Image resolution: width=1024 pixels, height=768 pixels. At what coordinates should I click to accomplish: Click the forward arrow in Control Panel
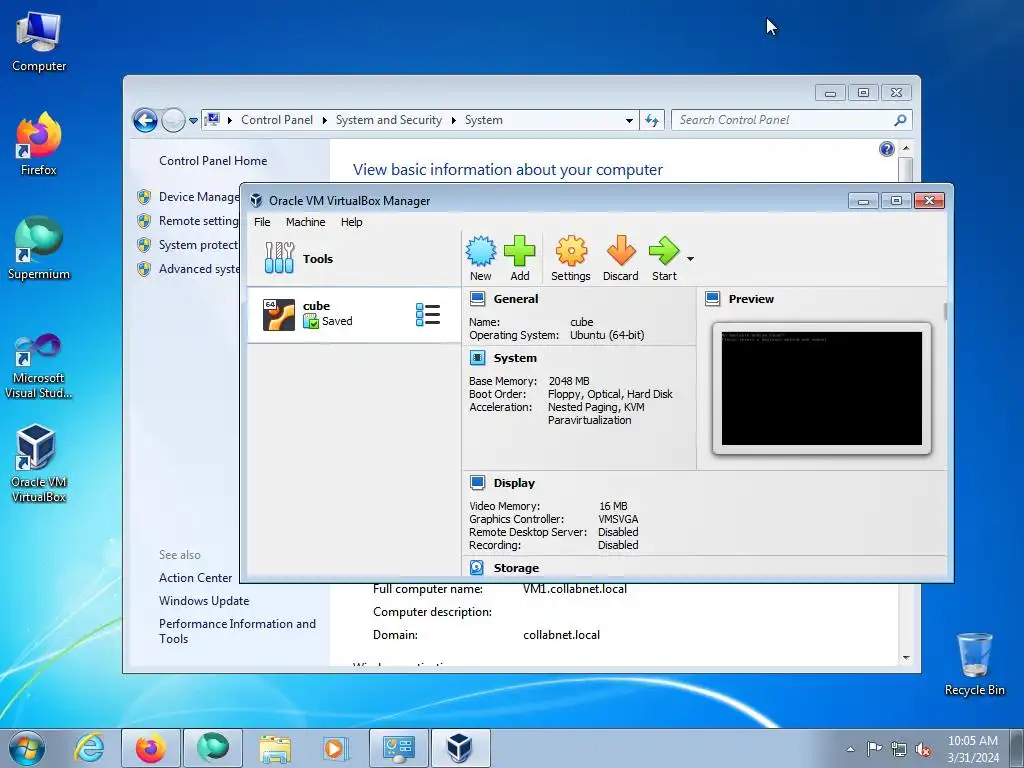(173, 120)
